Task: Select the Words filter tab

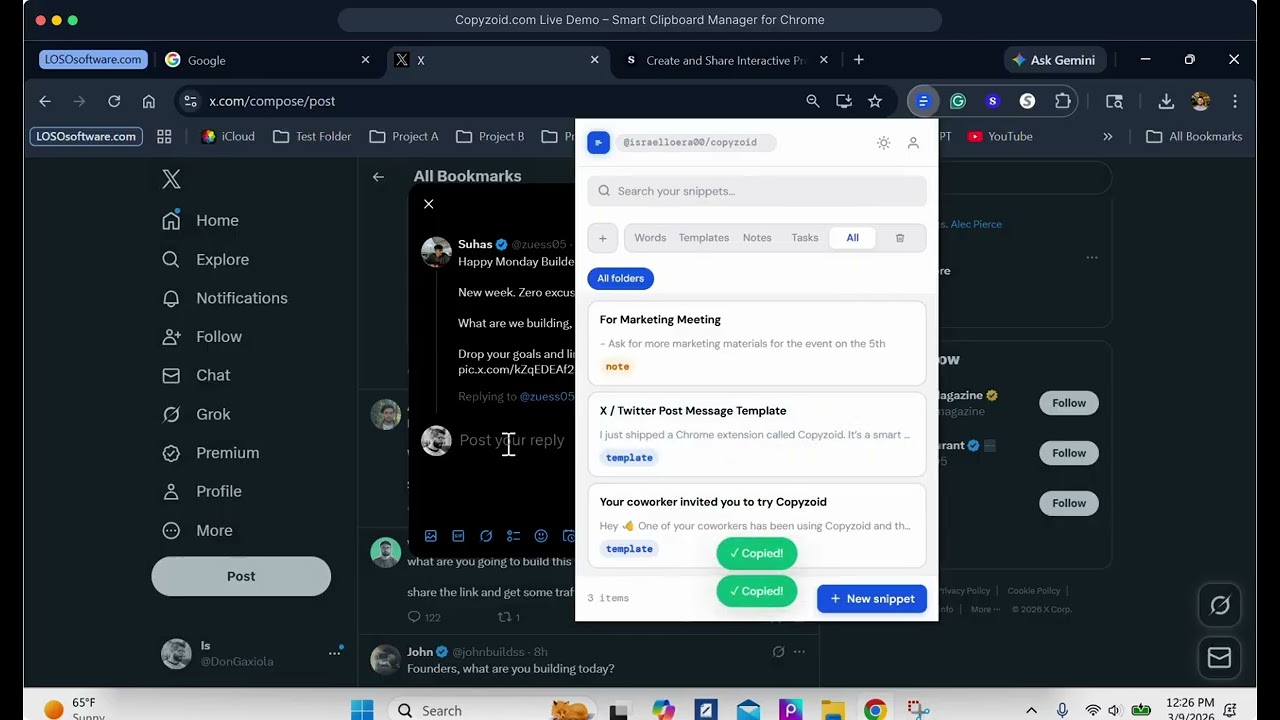Action: 650,238
